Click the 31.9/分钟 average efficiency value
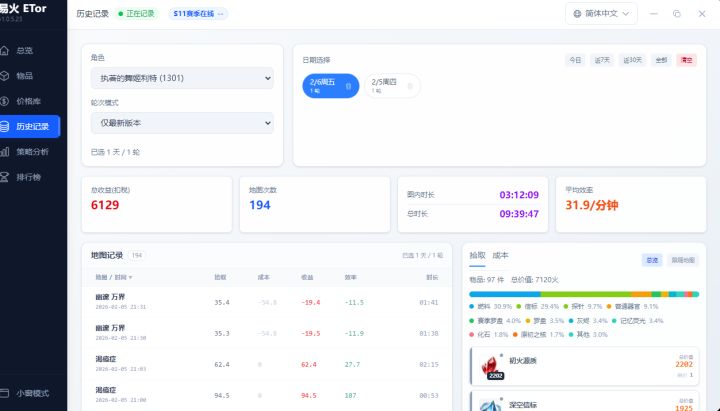720x411 pixels. tap(591, 205)
